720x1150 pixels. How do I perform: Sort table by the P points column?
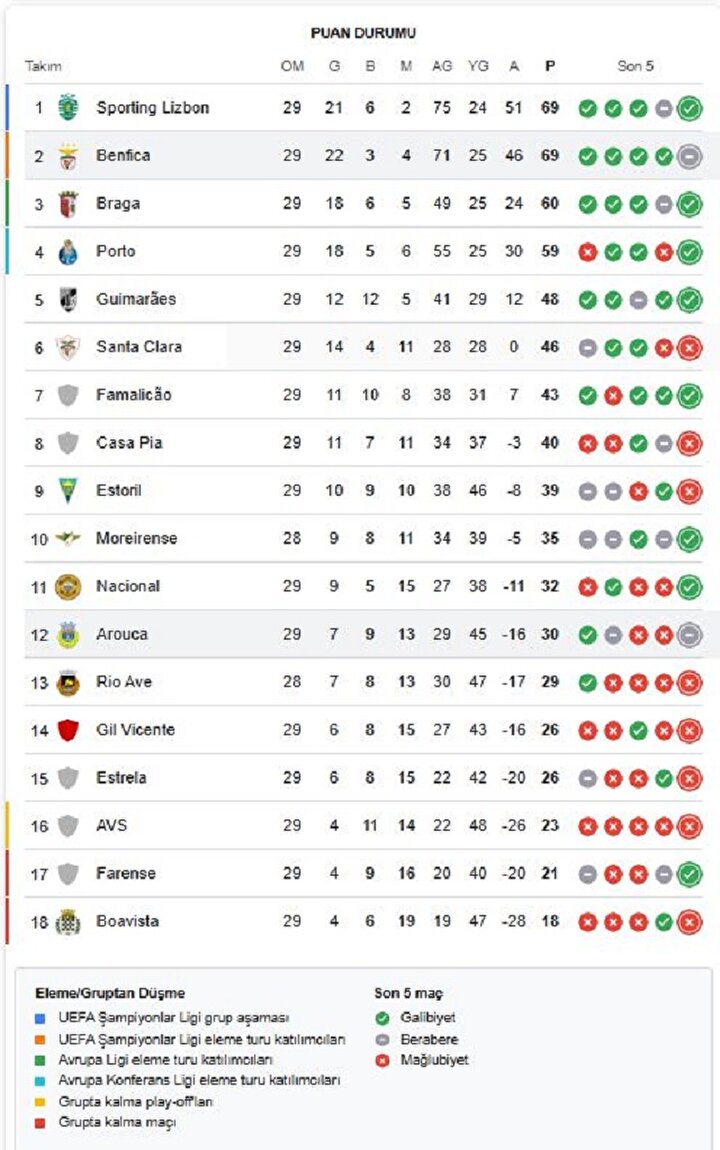tap(549, 66)
